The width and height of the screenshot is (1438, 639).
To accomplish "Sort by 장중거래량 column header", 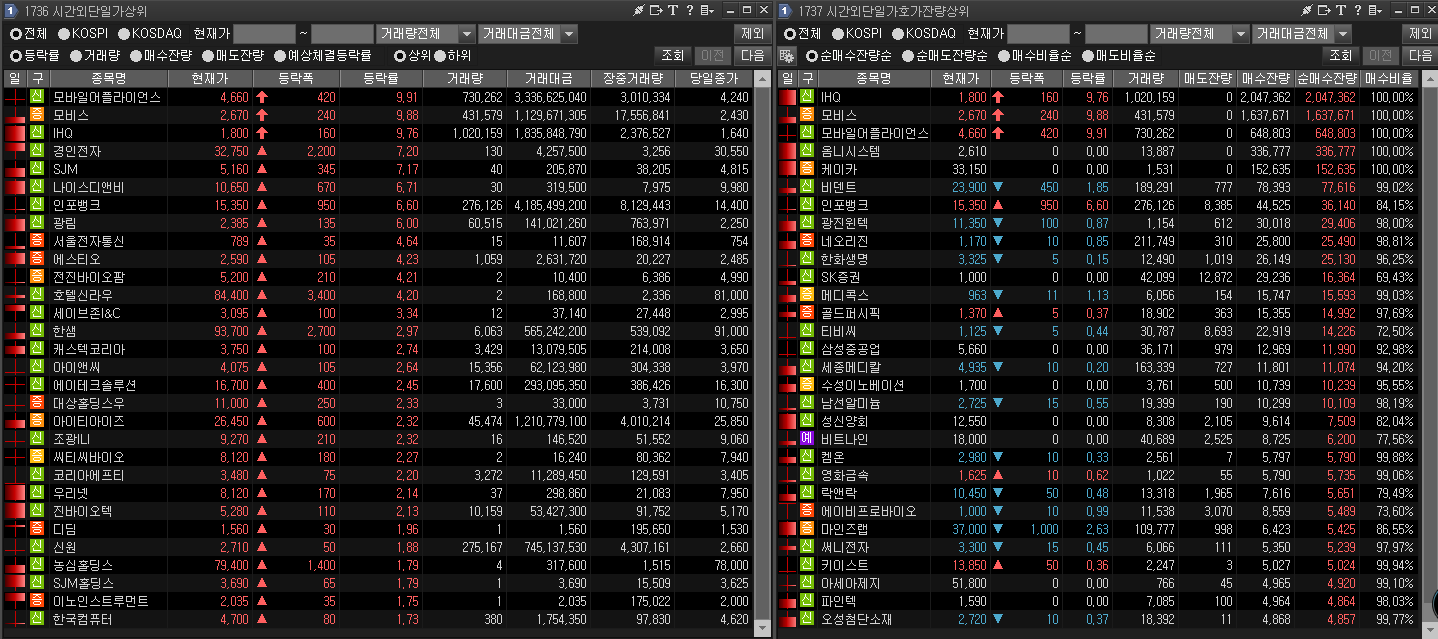I will (x=632, y=78).
